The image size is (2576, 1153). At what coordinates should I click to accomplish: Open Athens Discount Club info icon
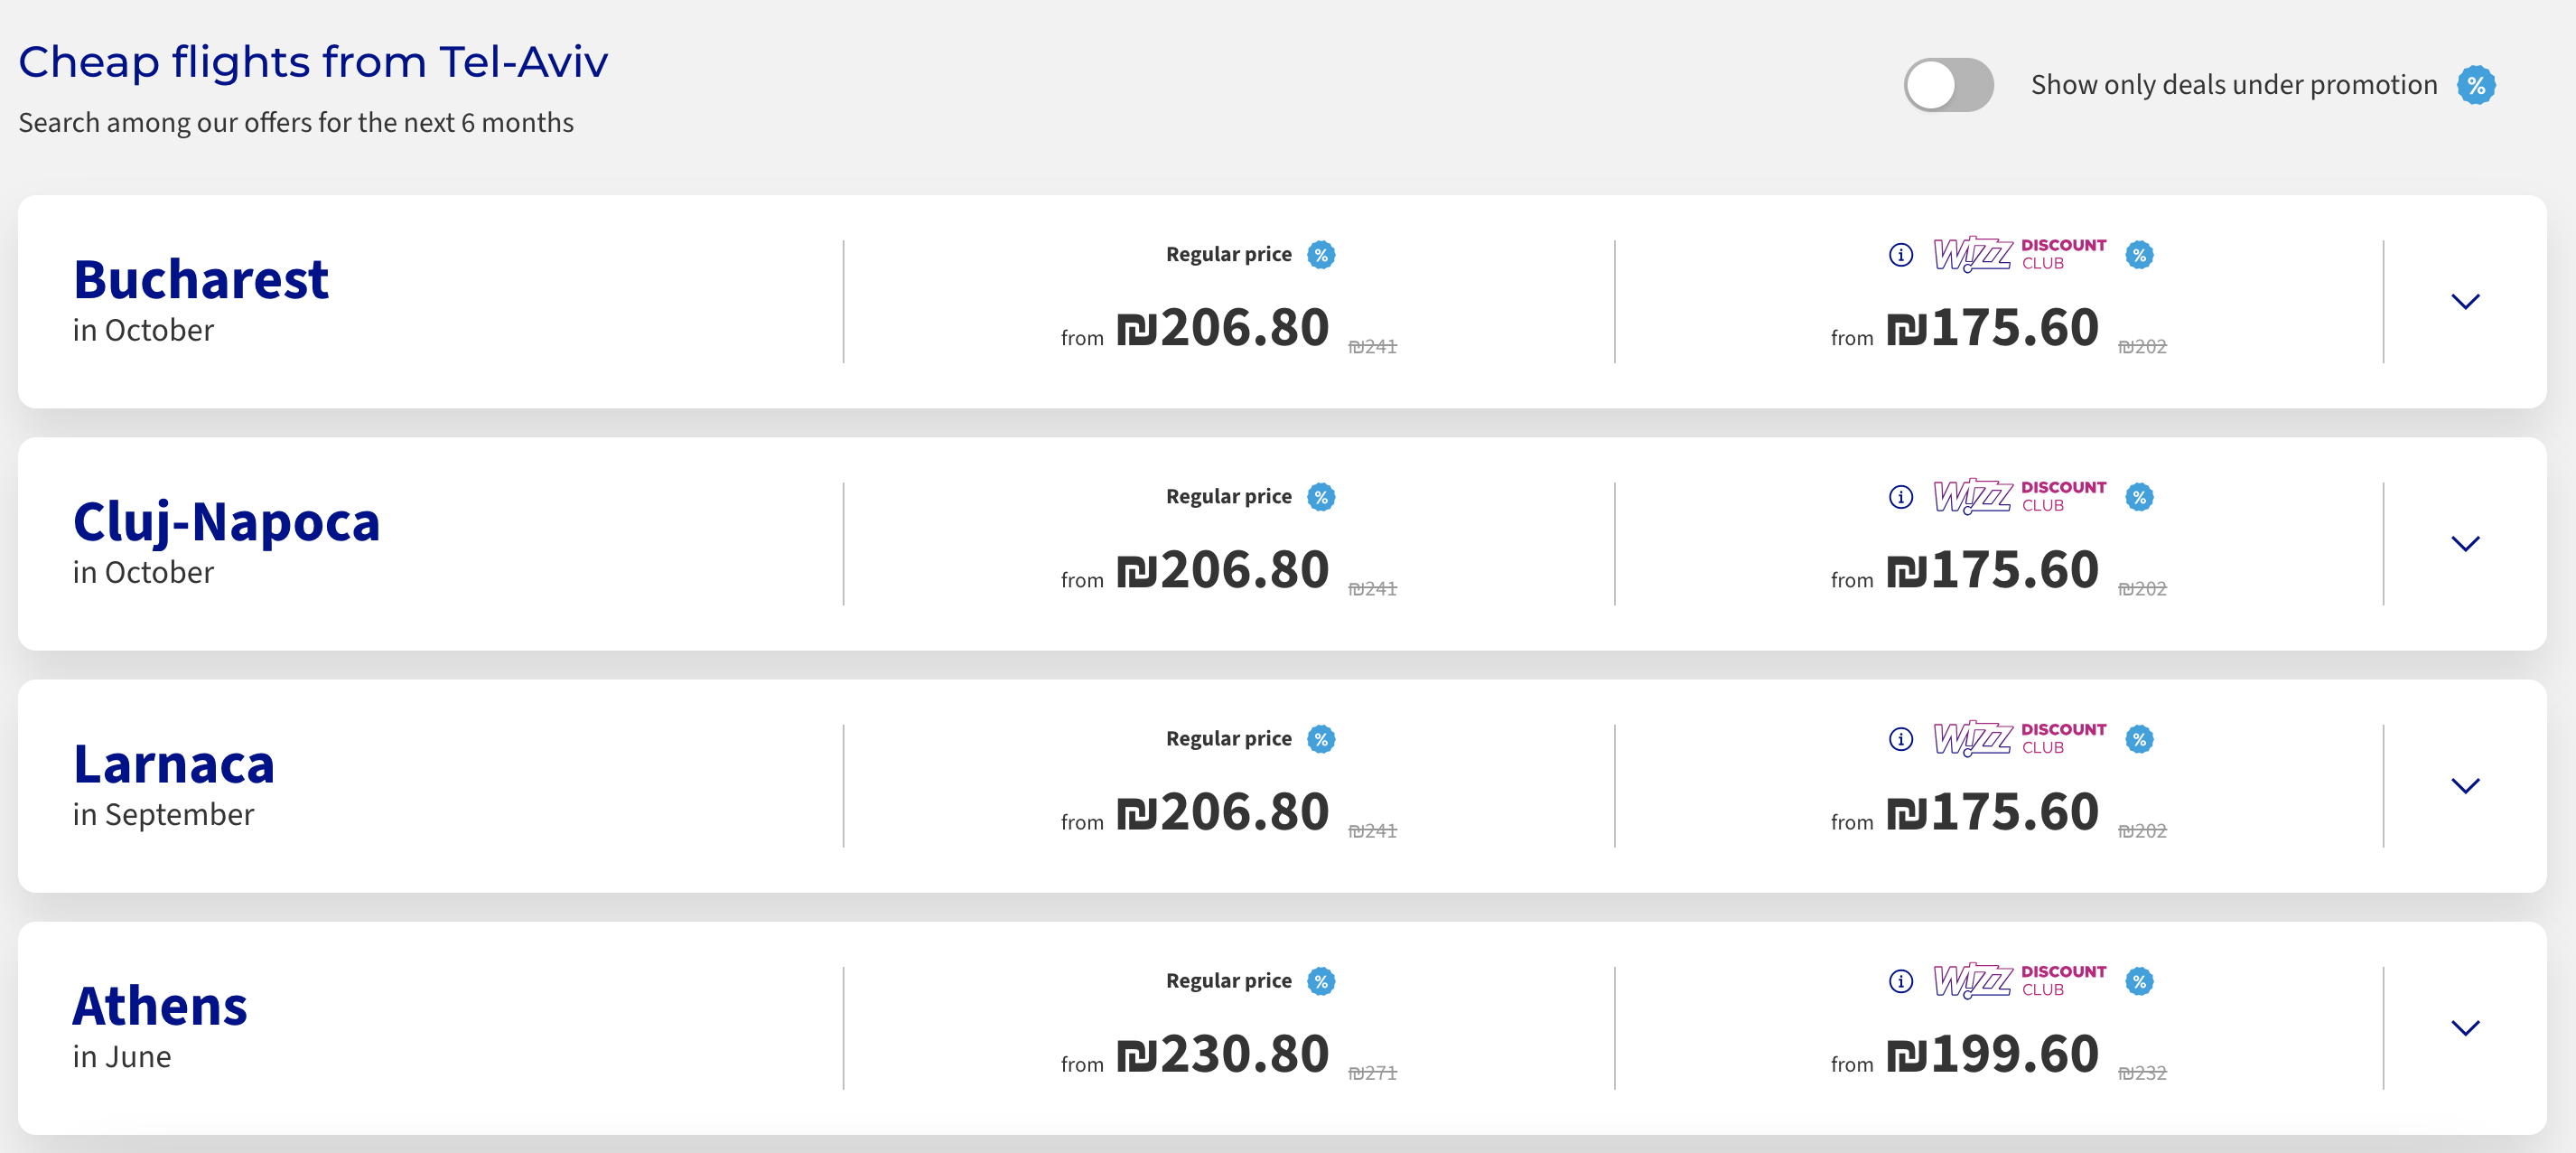(x=1900, y=981)
